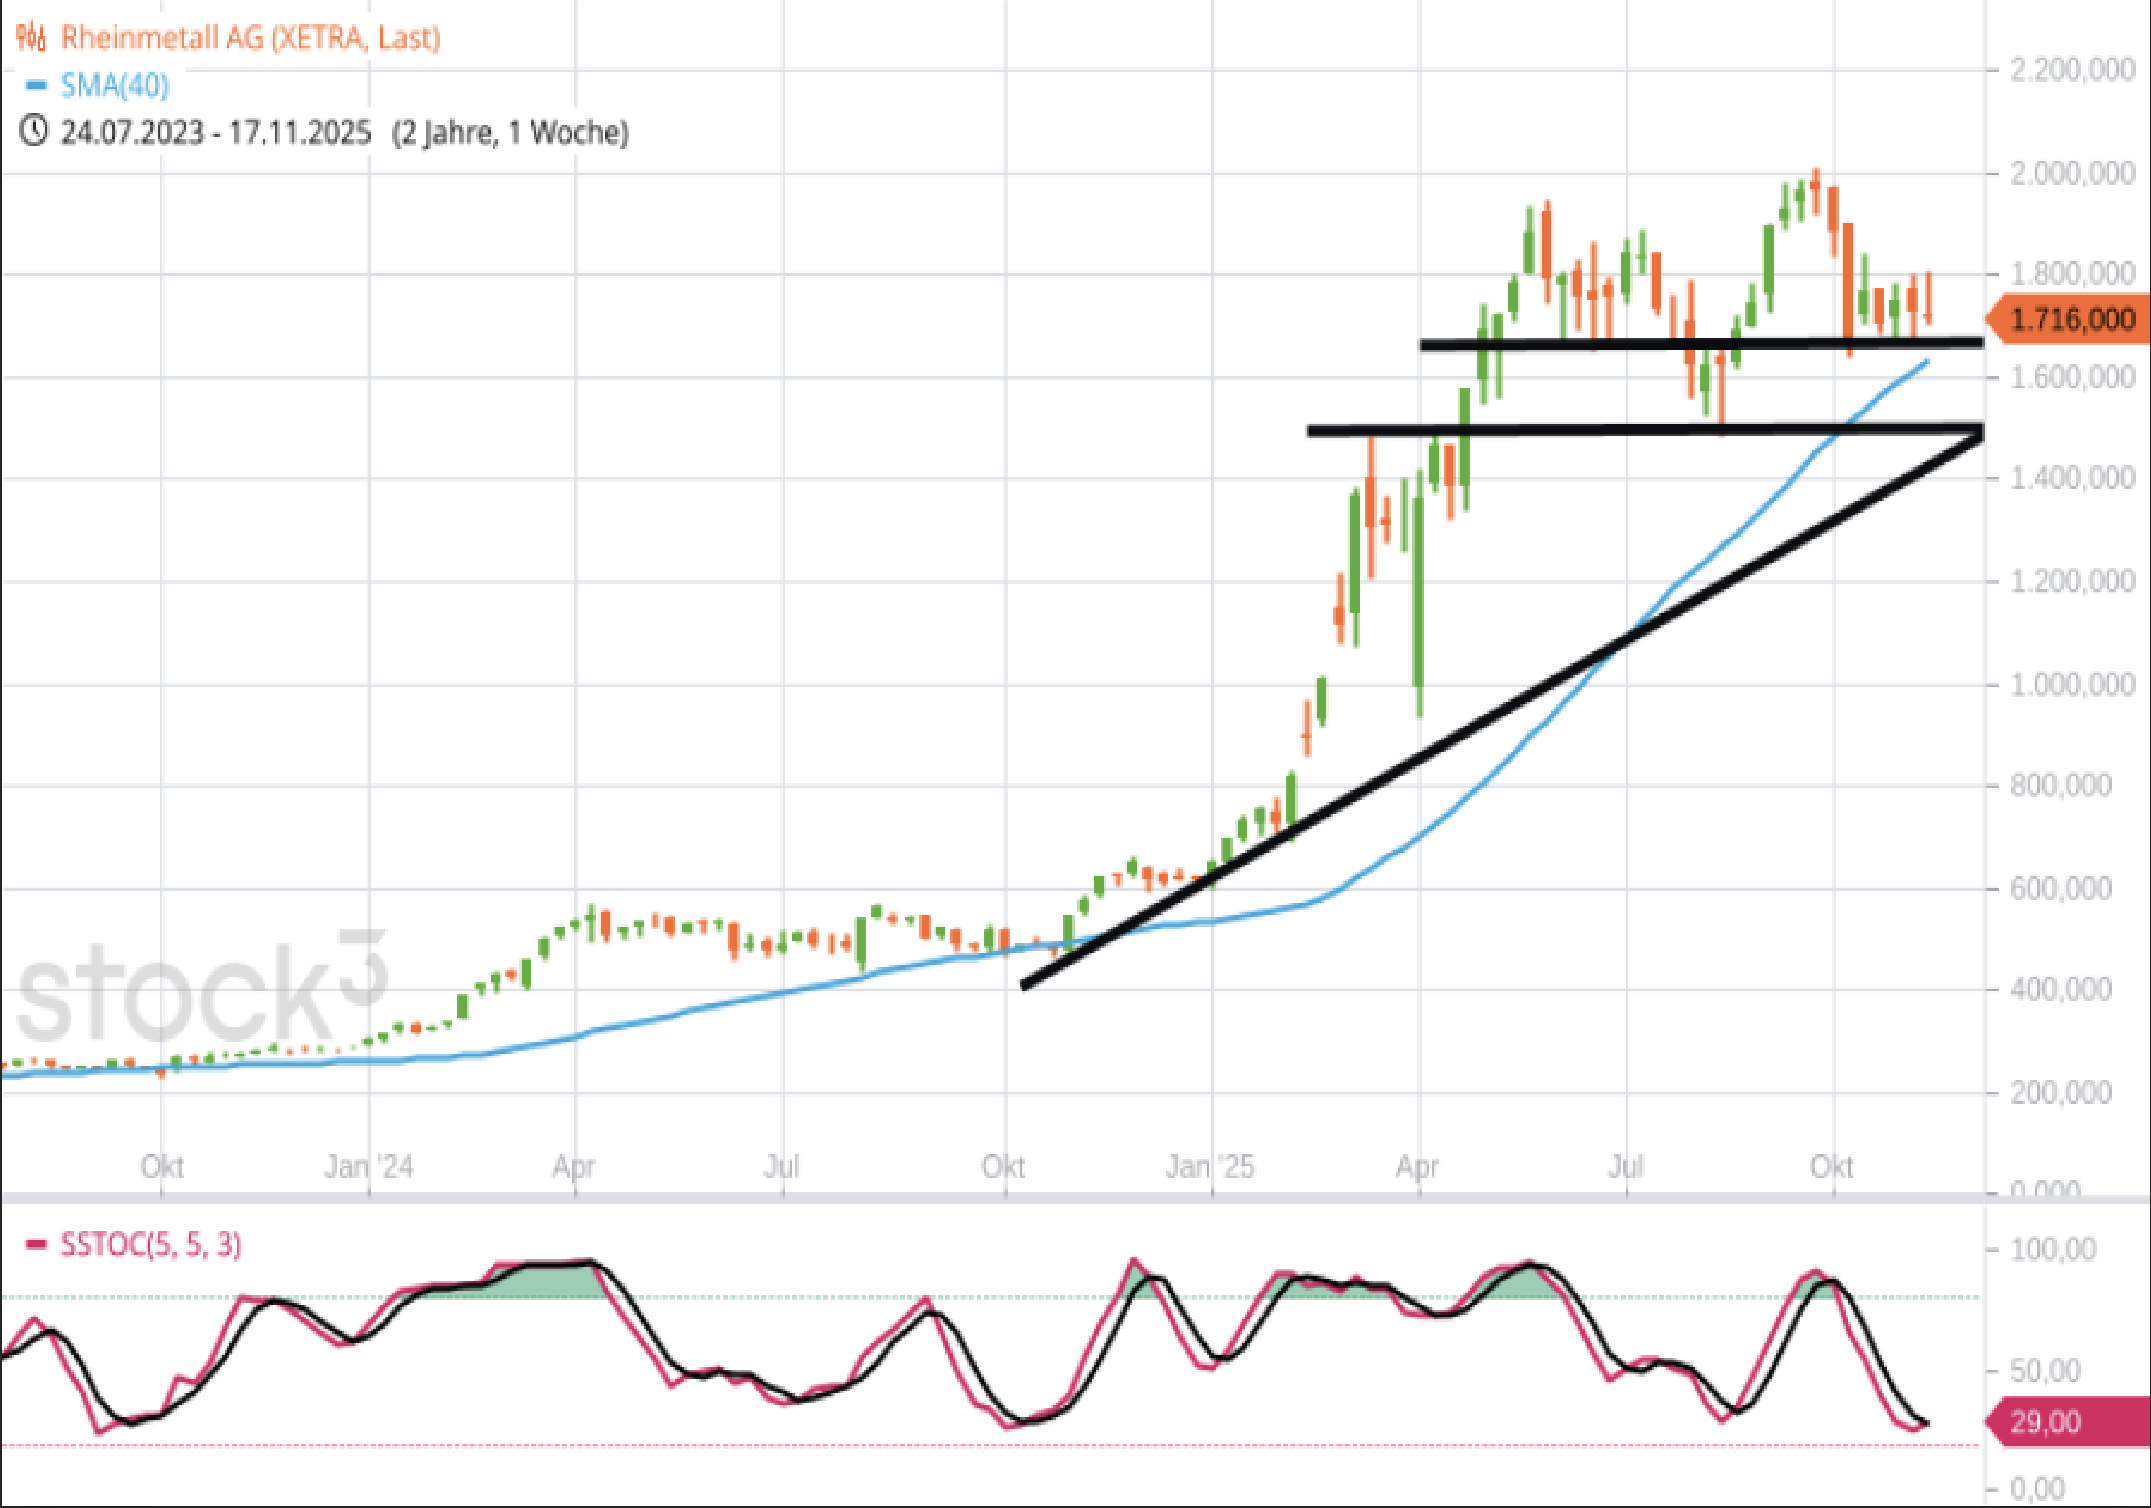Click the 1.000,000 price axis label
2151x1508 pixels.
pyautogui.click(x=2072, y=685)
